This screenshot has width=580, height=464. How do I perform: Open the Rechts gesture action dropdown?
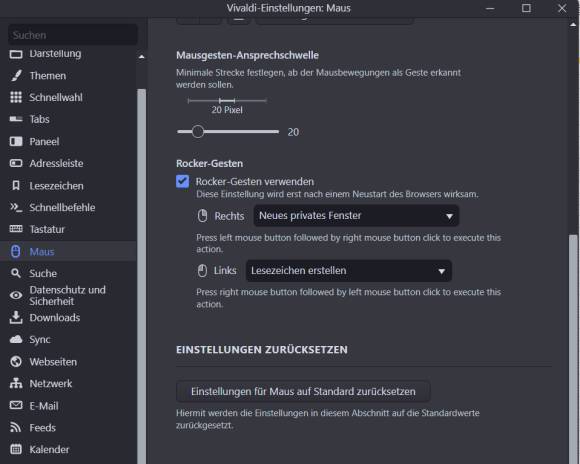pyautogui.click(x=356, y=216)
